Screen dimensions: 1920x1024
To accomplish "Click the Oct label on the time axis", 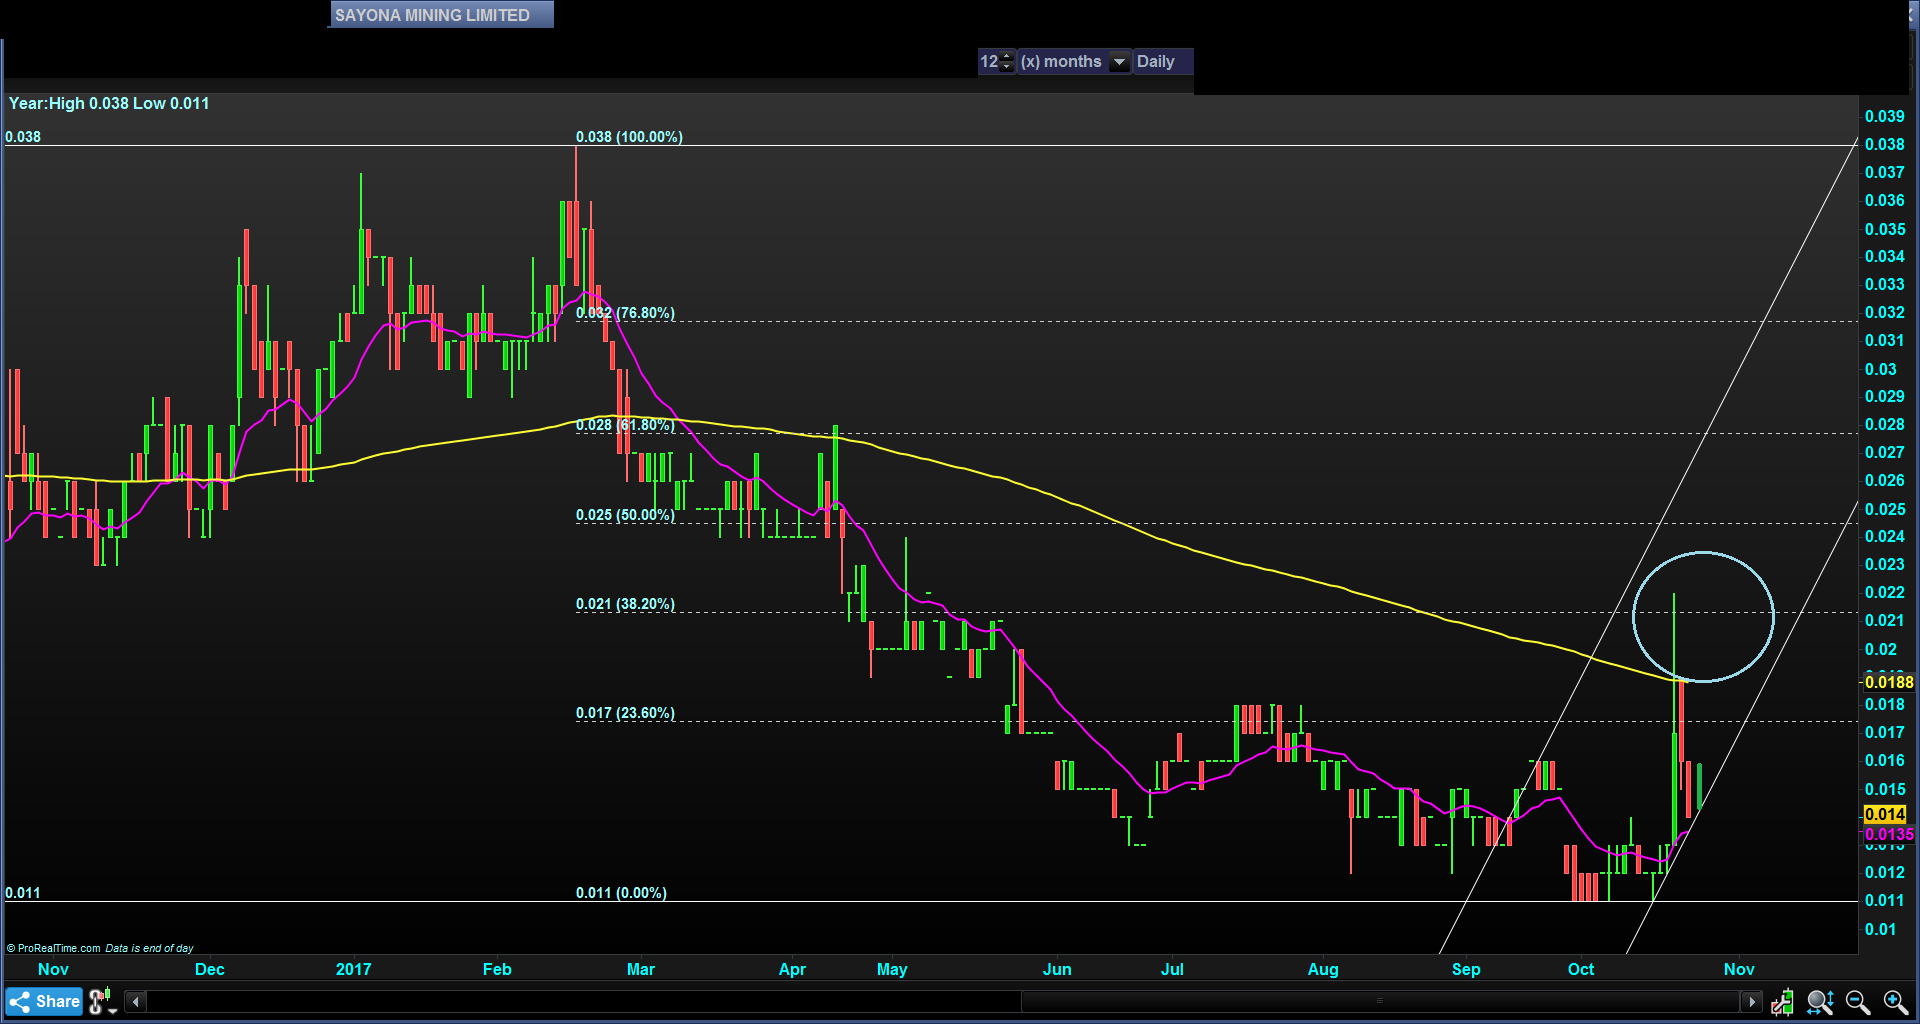I will (x=1581, y=969).
